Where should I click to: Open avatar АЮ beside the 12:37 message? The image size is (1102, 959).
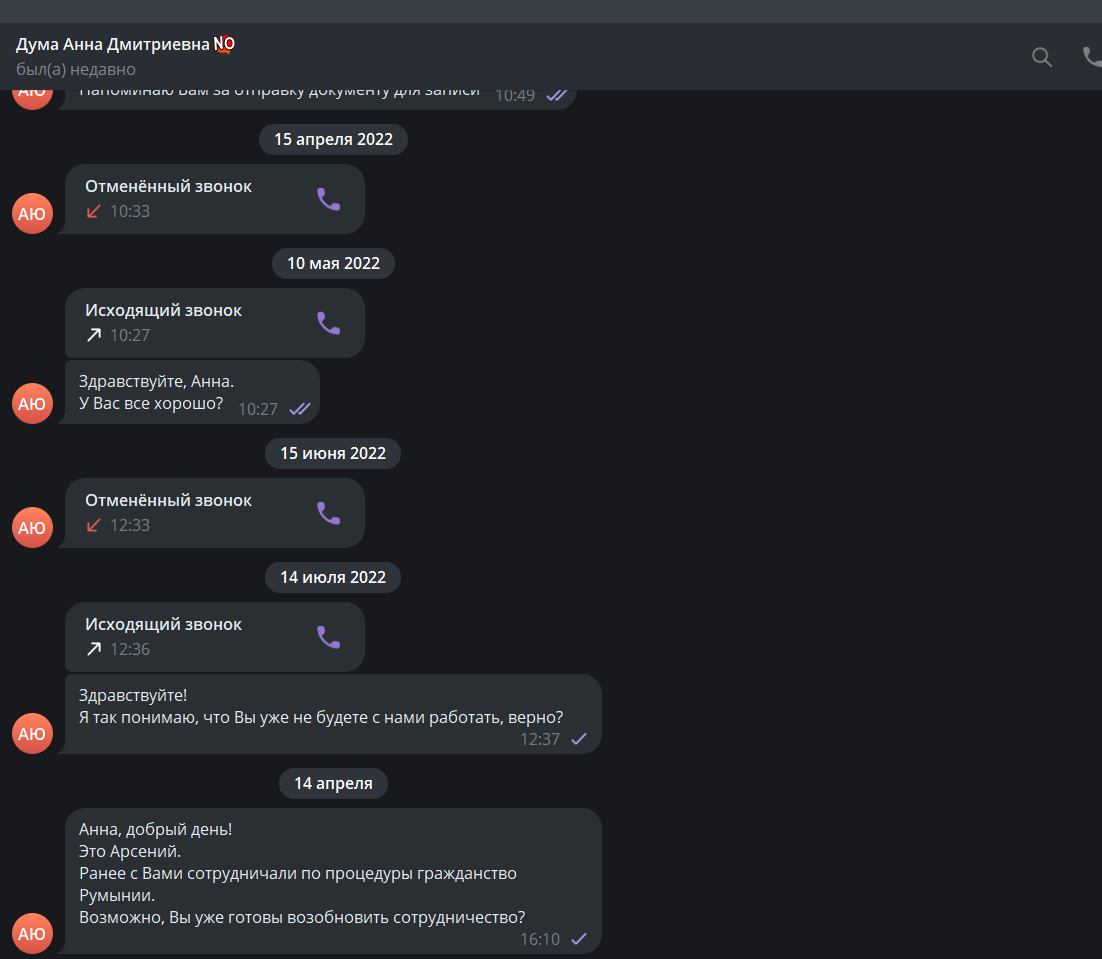32,733
